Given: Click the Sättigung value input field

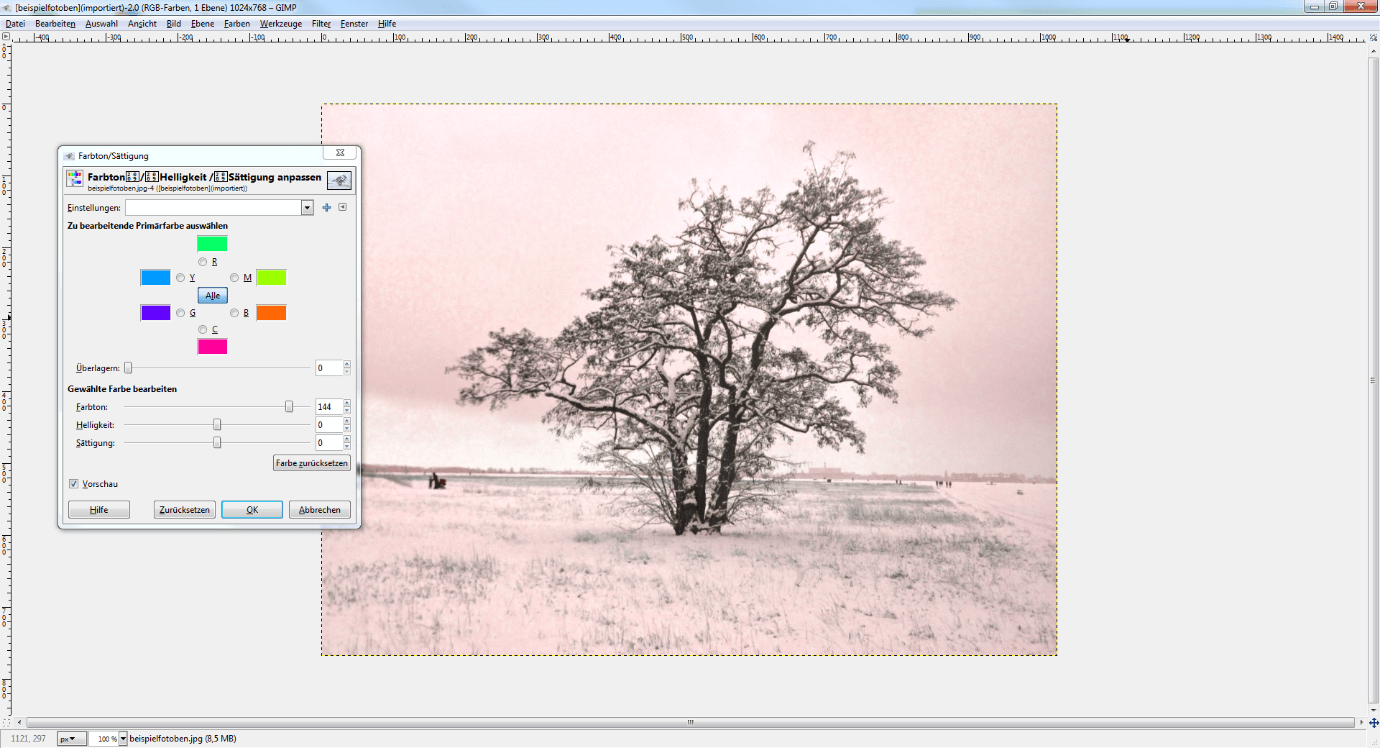Looking at the screenshot, I should click(x=329, y=443).
